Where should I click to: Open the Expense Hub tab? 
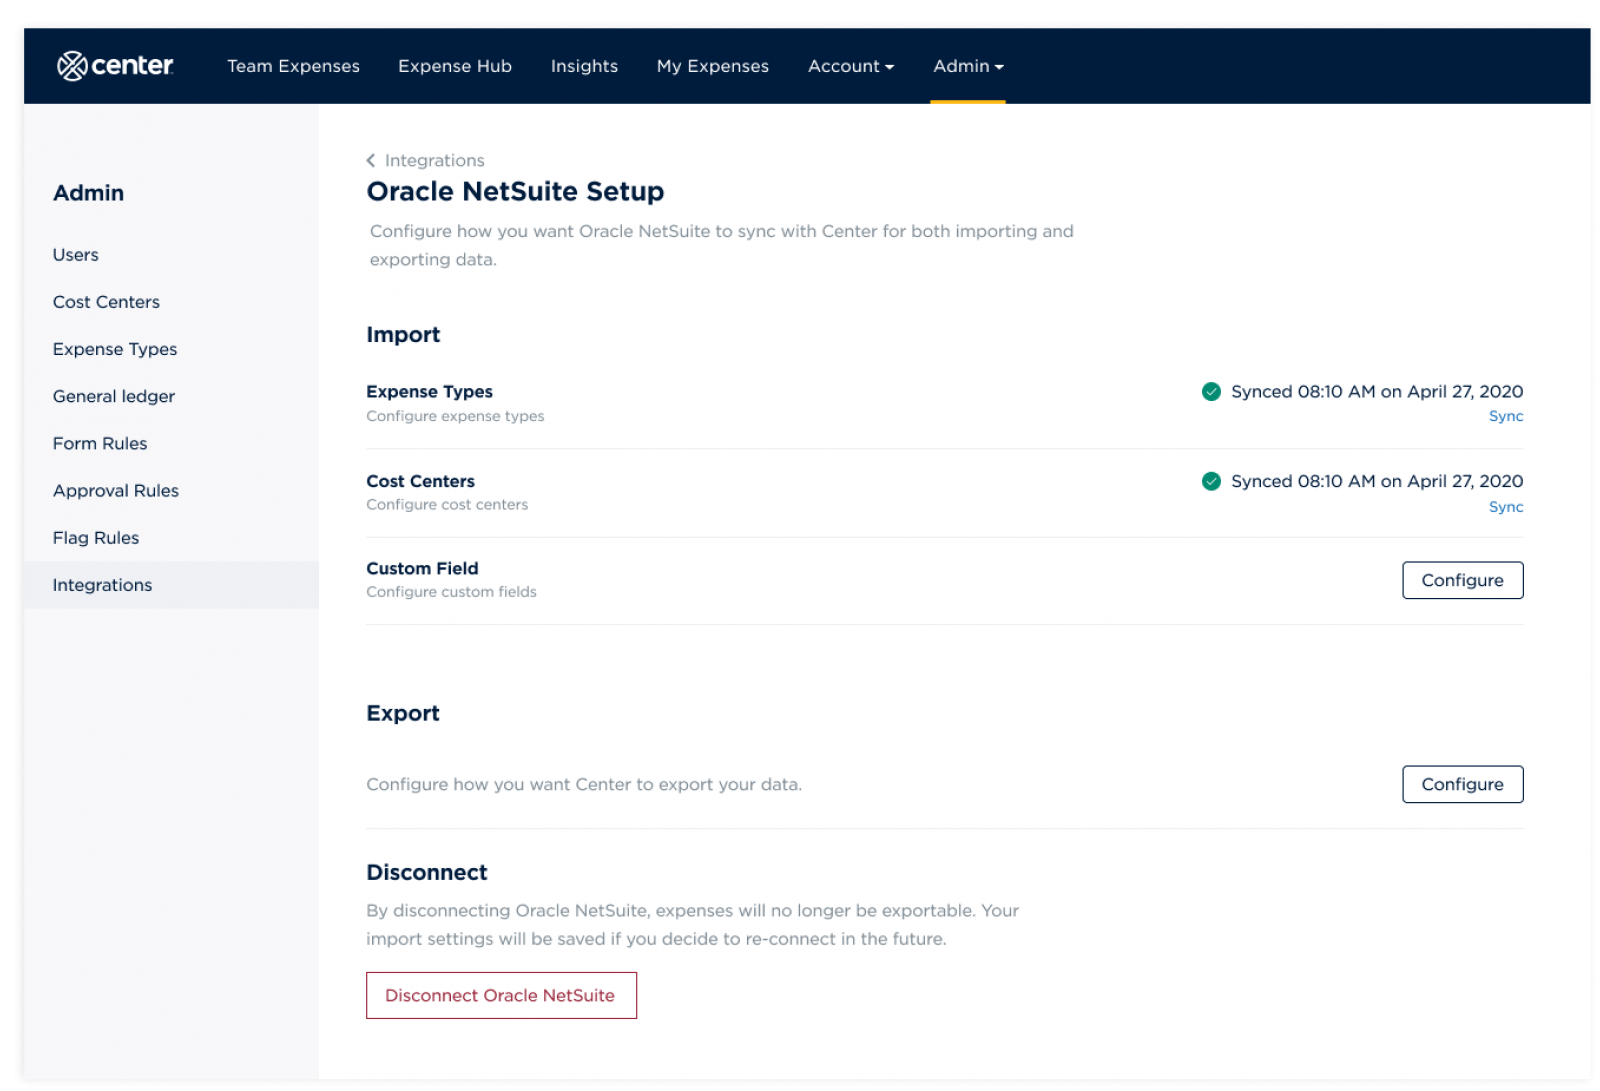[455, 66]
